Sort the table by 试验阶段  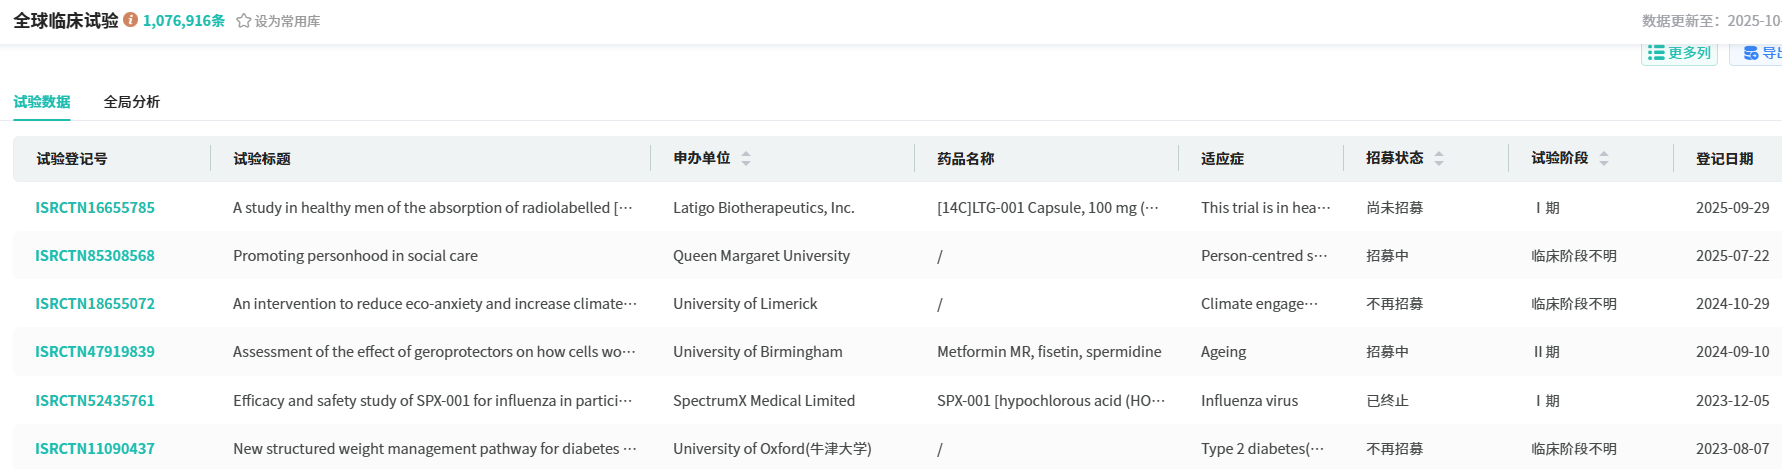click(1604, 158)
